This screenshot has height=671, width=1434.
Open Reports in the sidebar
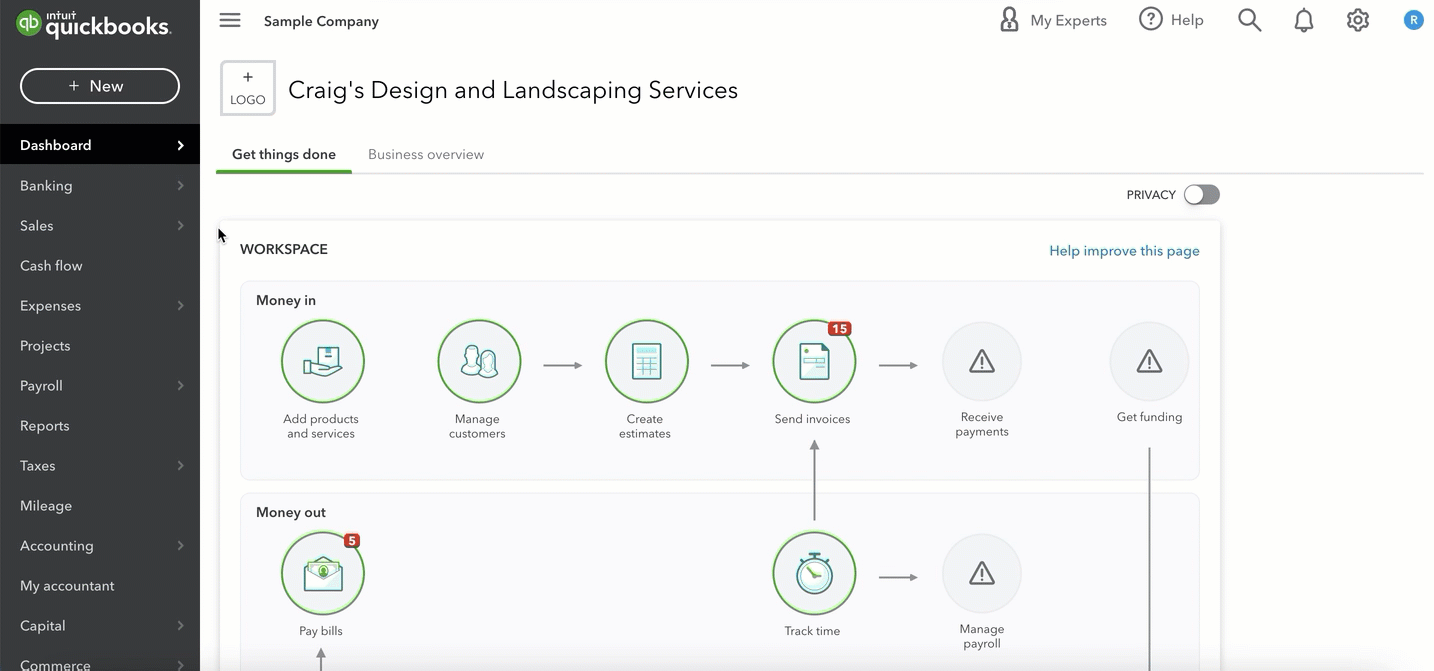(x=100, y=425)
